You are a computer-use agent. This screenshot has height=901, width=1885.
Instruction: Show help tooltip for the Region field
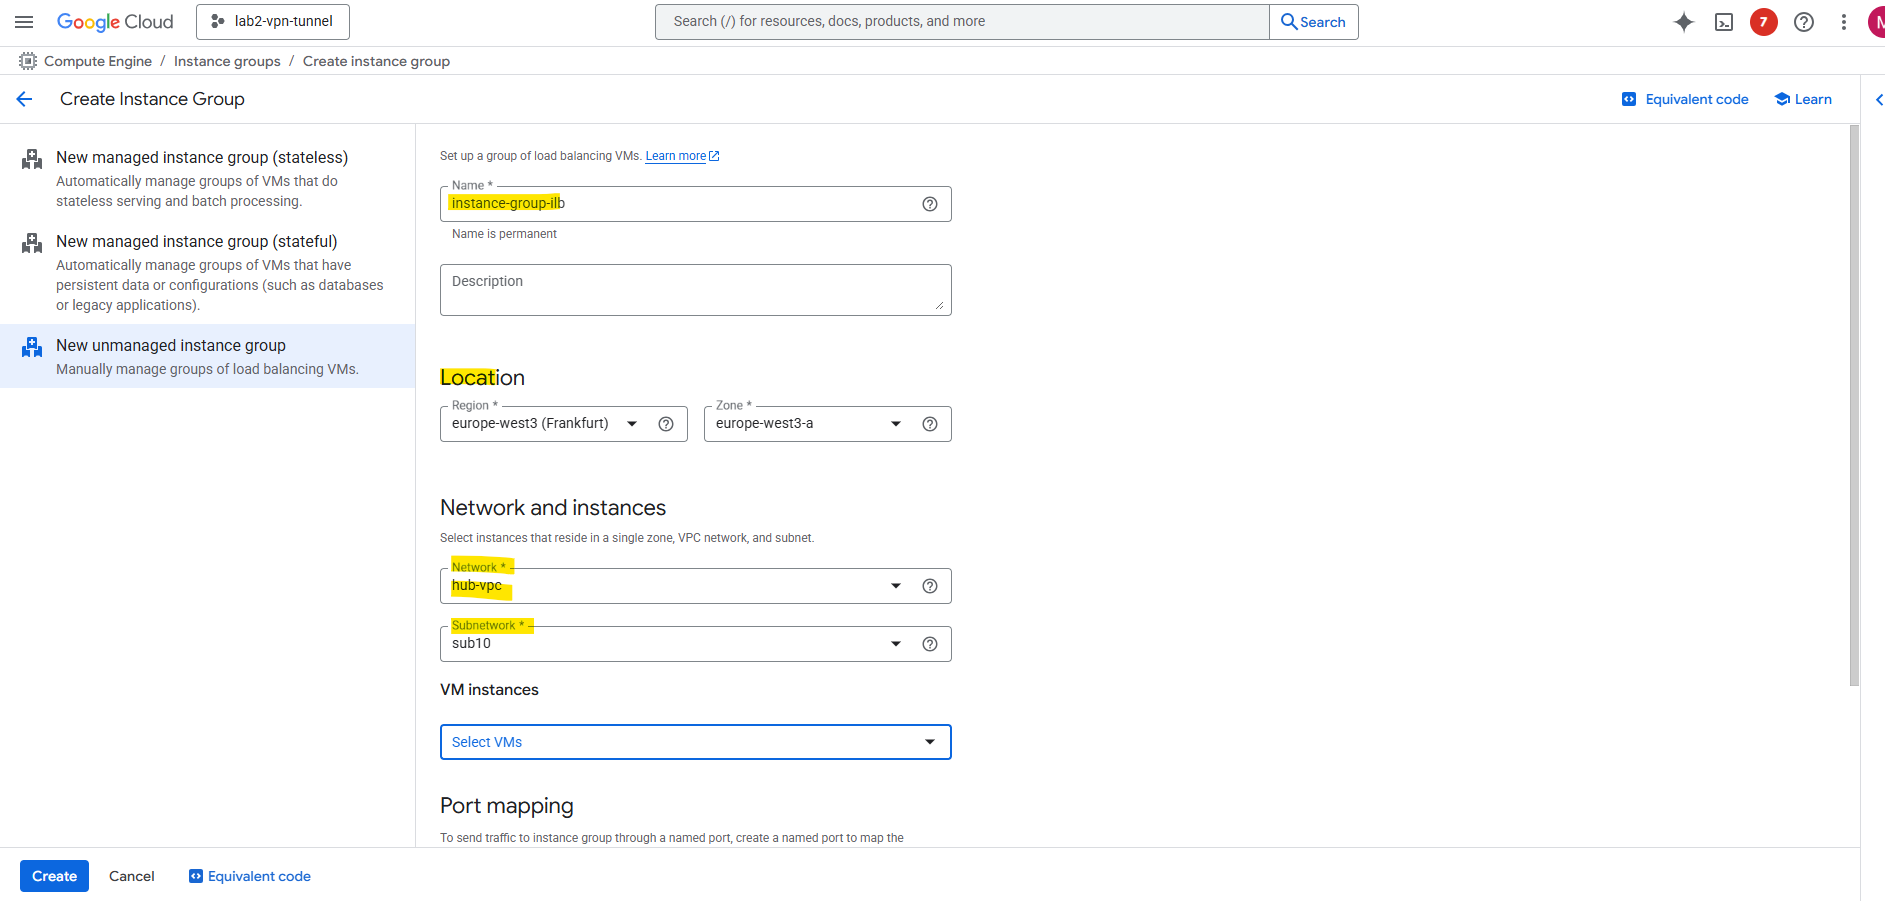coord(666,424)
